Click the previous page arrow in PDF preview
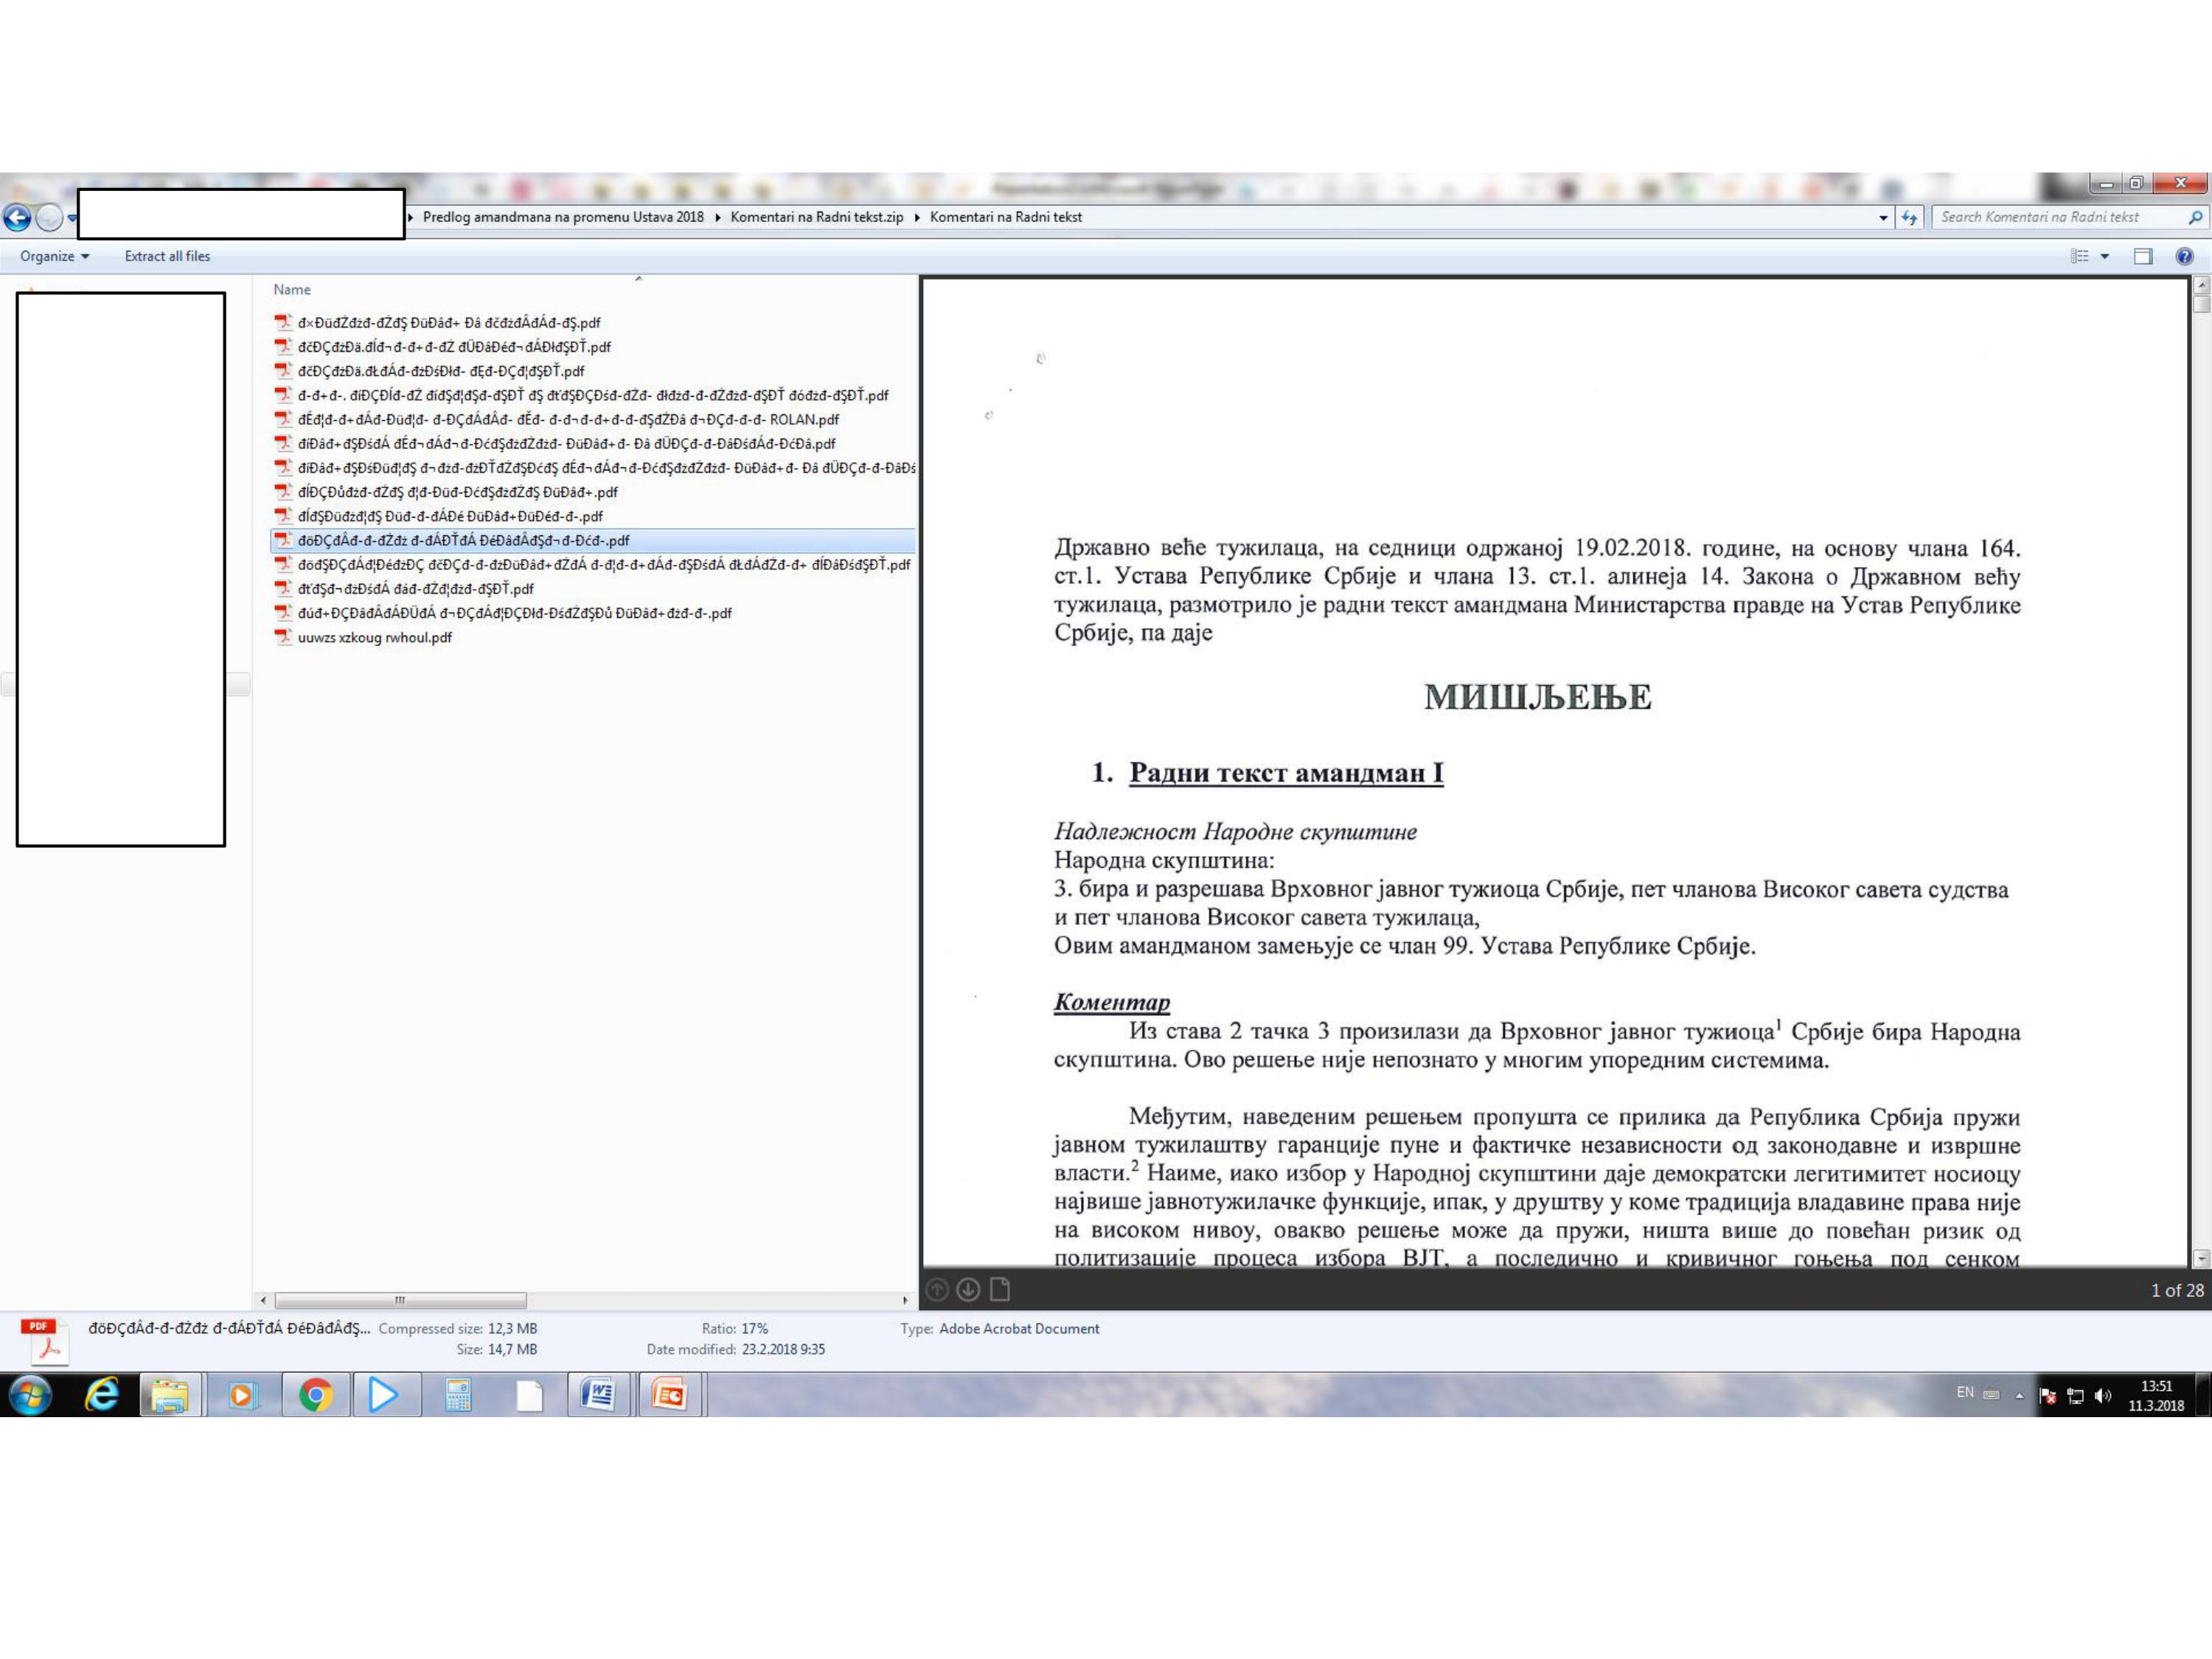The width and height of the screenshot is (2212, 1659). click(937, 1290)
